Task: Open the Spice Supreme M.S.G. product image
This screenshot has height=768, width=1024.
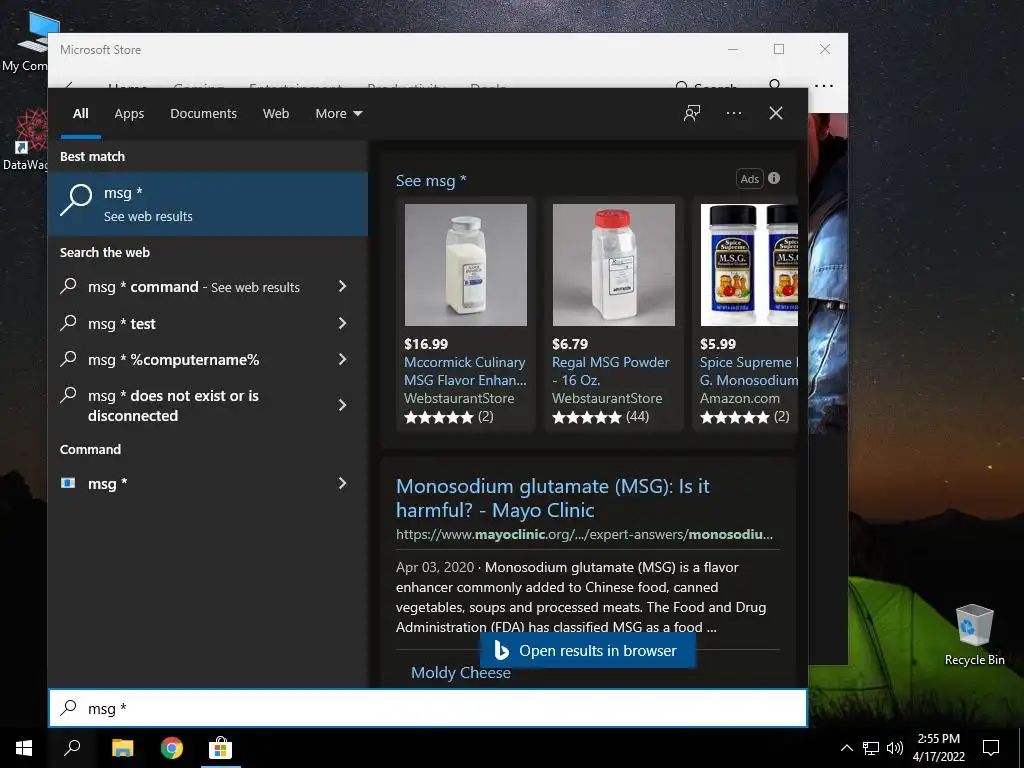Action: 749,264
